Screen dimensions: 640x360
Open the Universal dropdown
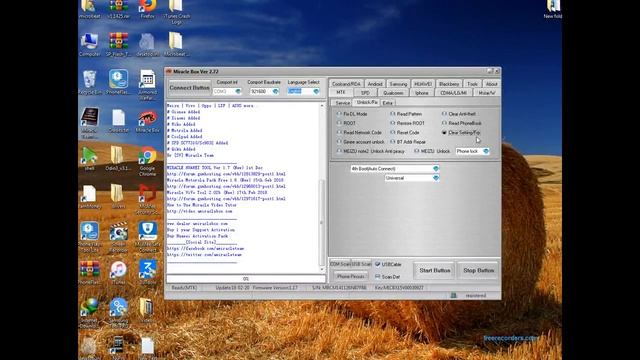(x=436, y=178)
